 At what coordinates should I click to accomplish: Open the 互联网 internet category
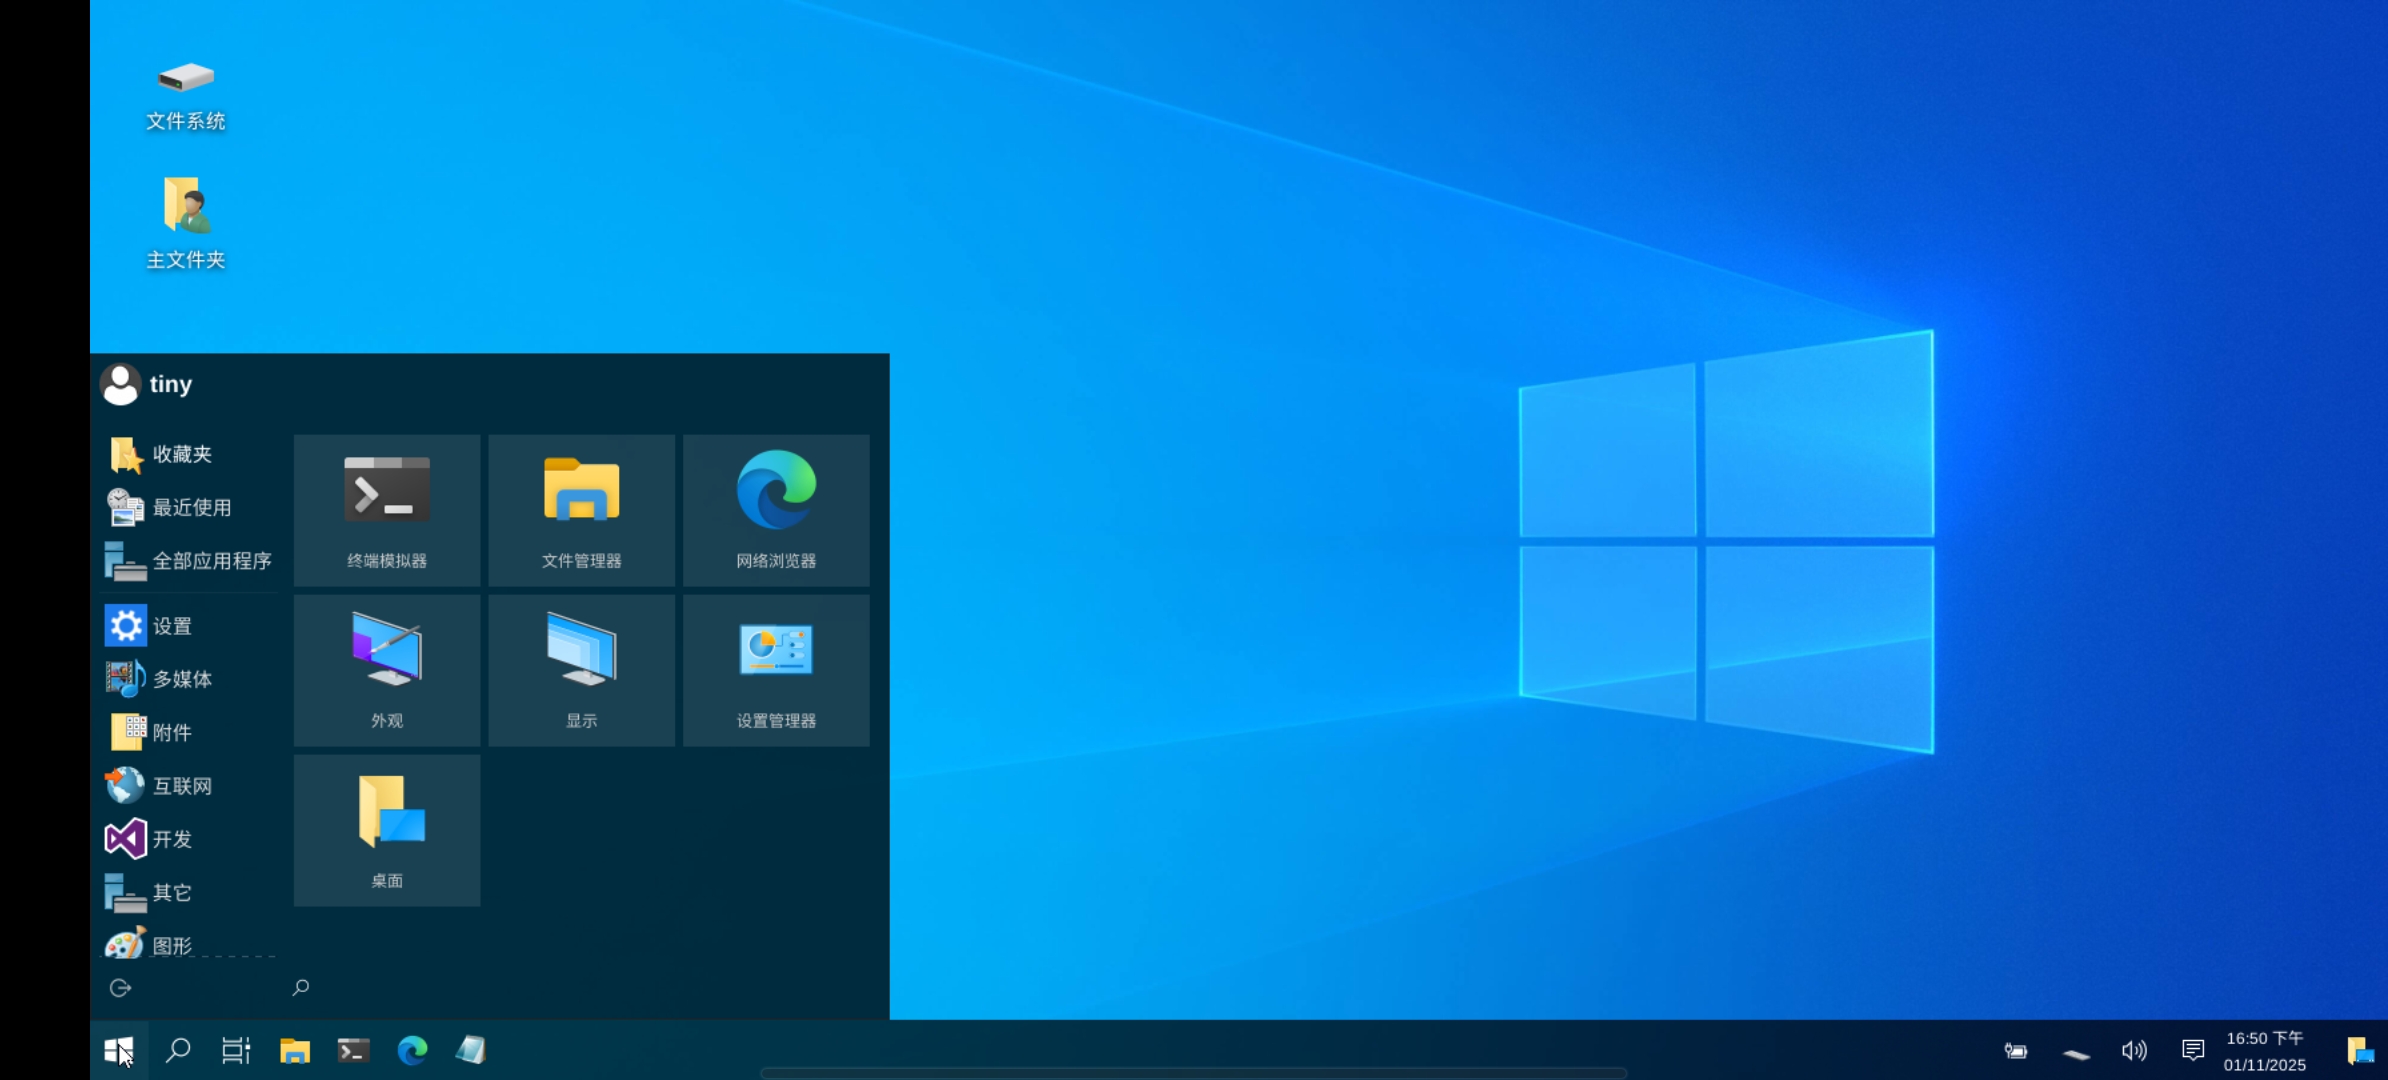point(188,786)
